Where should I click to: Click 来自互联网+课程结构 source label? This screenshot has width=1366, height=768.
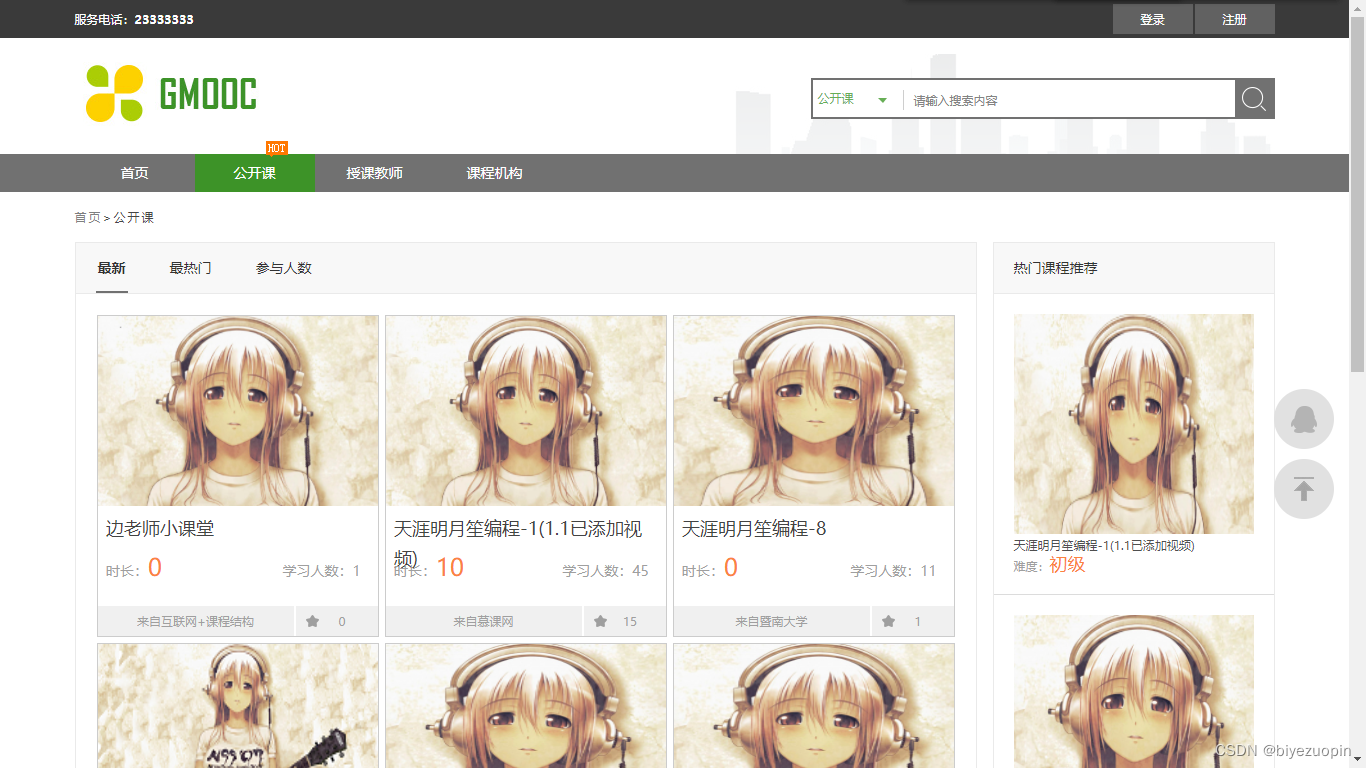pos(196,621)
